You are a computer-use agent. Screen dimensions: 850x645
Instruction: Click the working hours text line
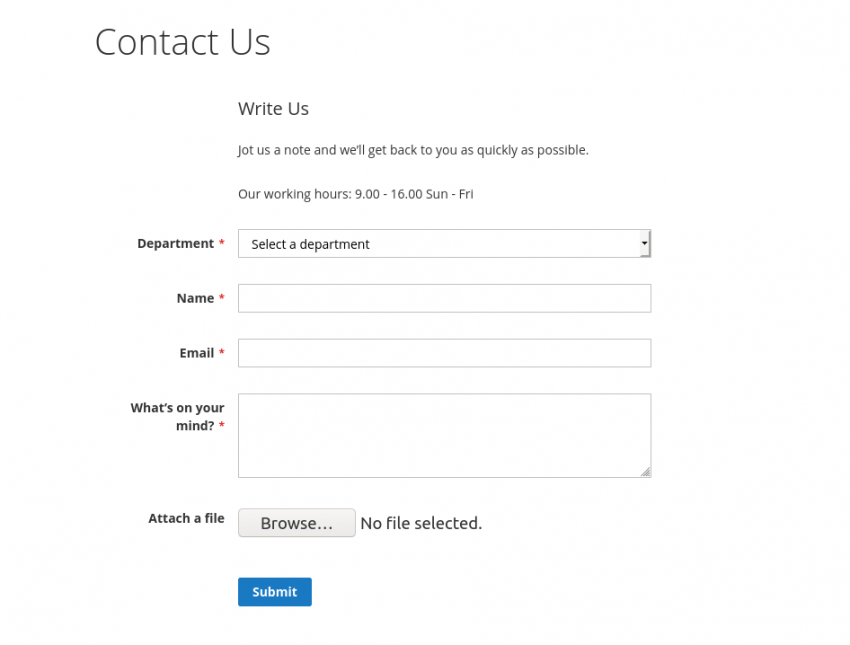pos(354,193)
